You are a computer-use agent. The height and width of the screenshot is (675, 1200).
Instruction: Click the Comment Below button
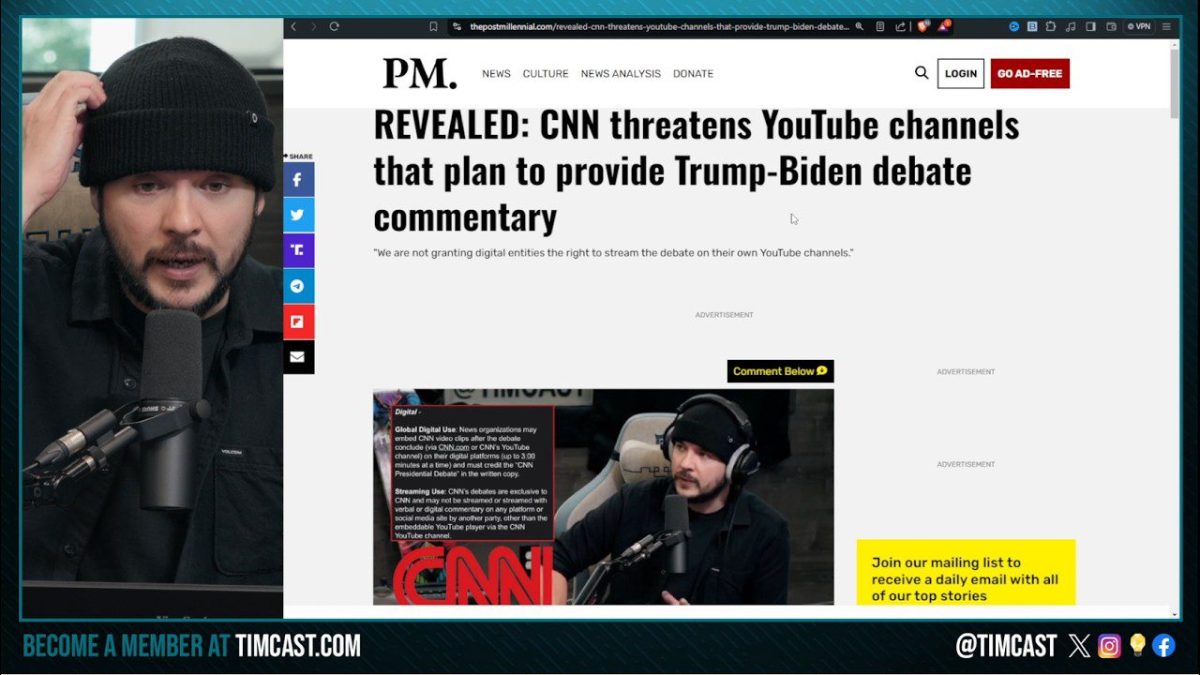[x=780, y=371]
